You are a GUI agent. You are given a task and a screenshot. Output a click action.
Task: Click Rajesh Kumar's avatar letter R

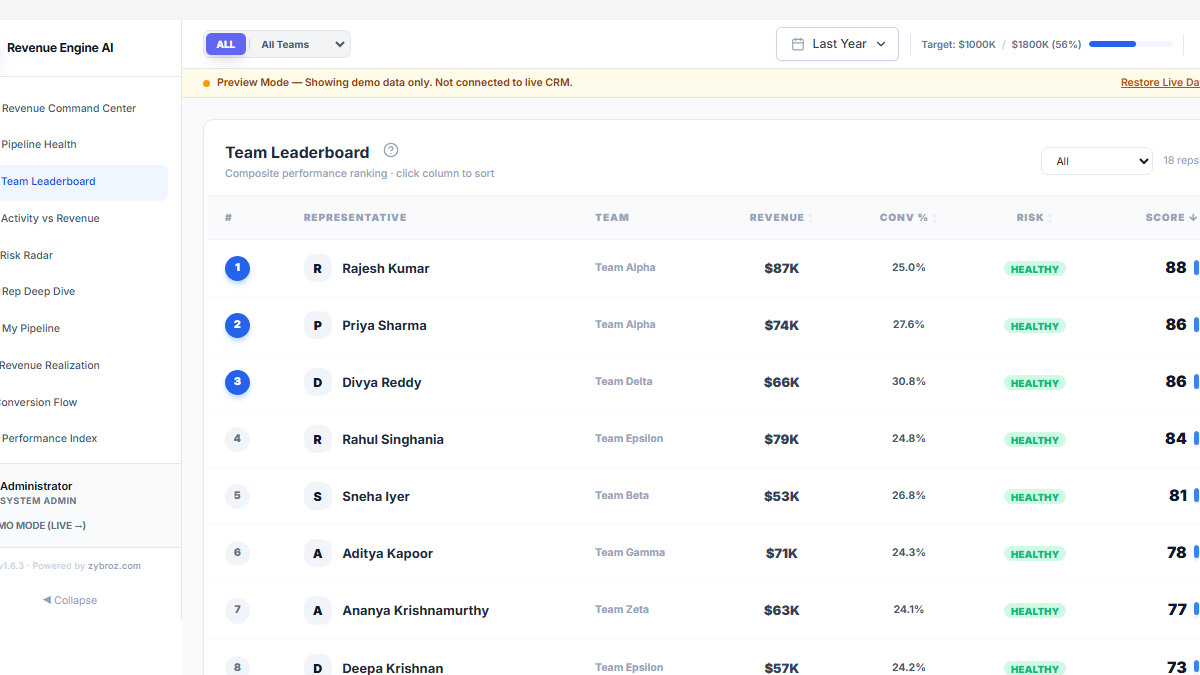pos(317,268)
